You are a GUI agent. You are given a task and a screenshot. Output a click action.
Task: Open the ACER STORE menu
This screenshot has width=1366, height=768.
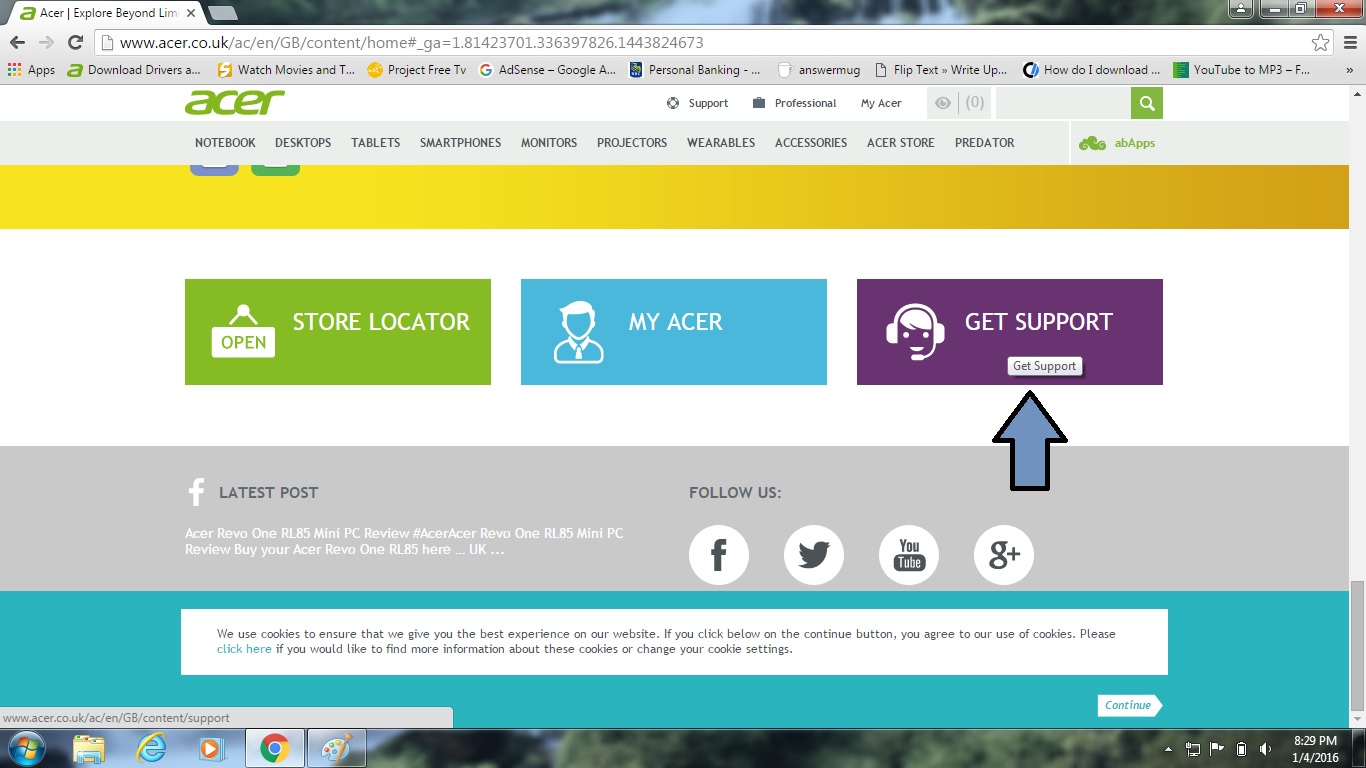pyautogui.click(x=901, y=143)
